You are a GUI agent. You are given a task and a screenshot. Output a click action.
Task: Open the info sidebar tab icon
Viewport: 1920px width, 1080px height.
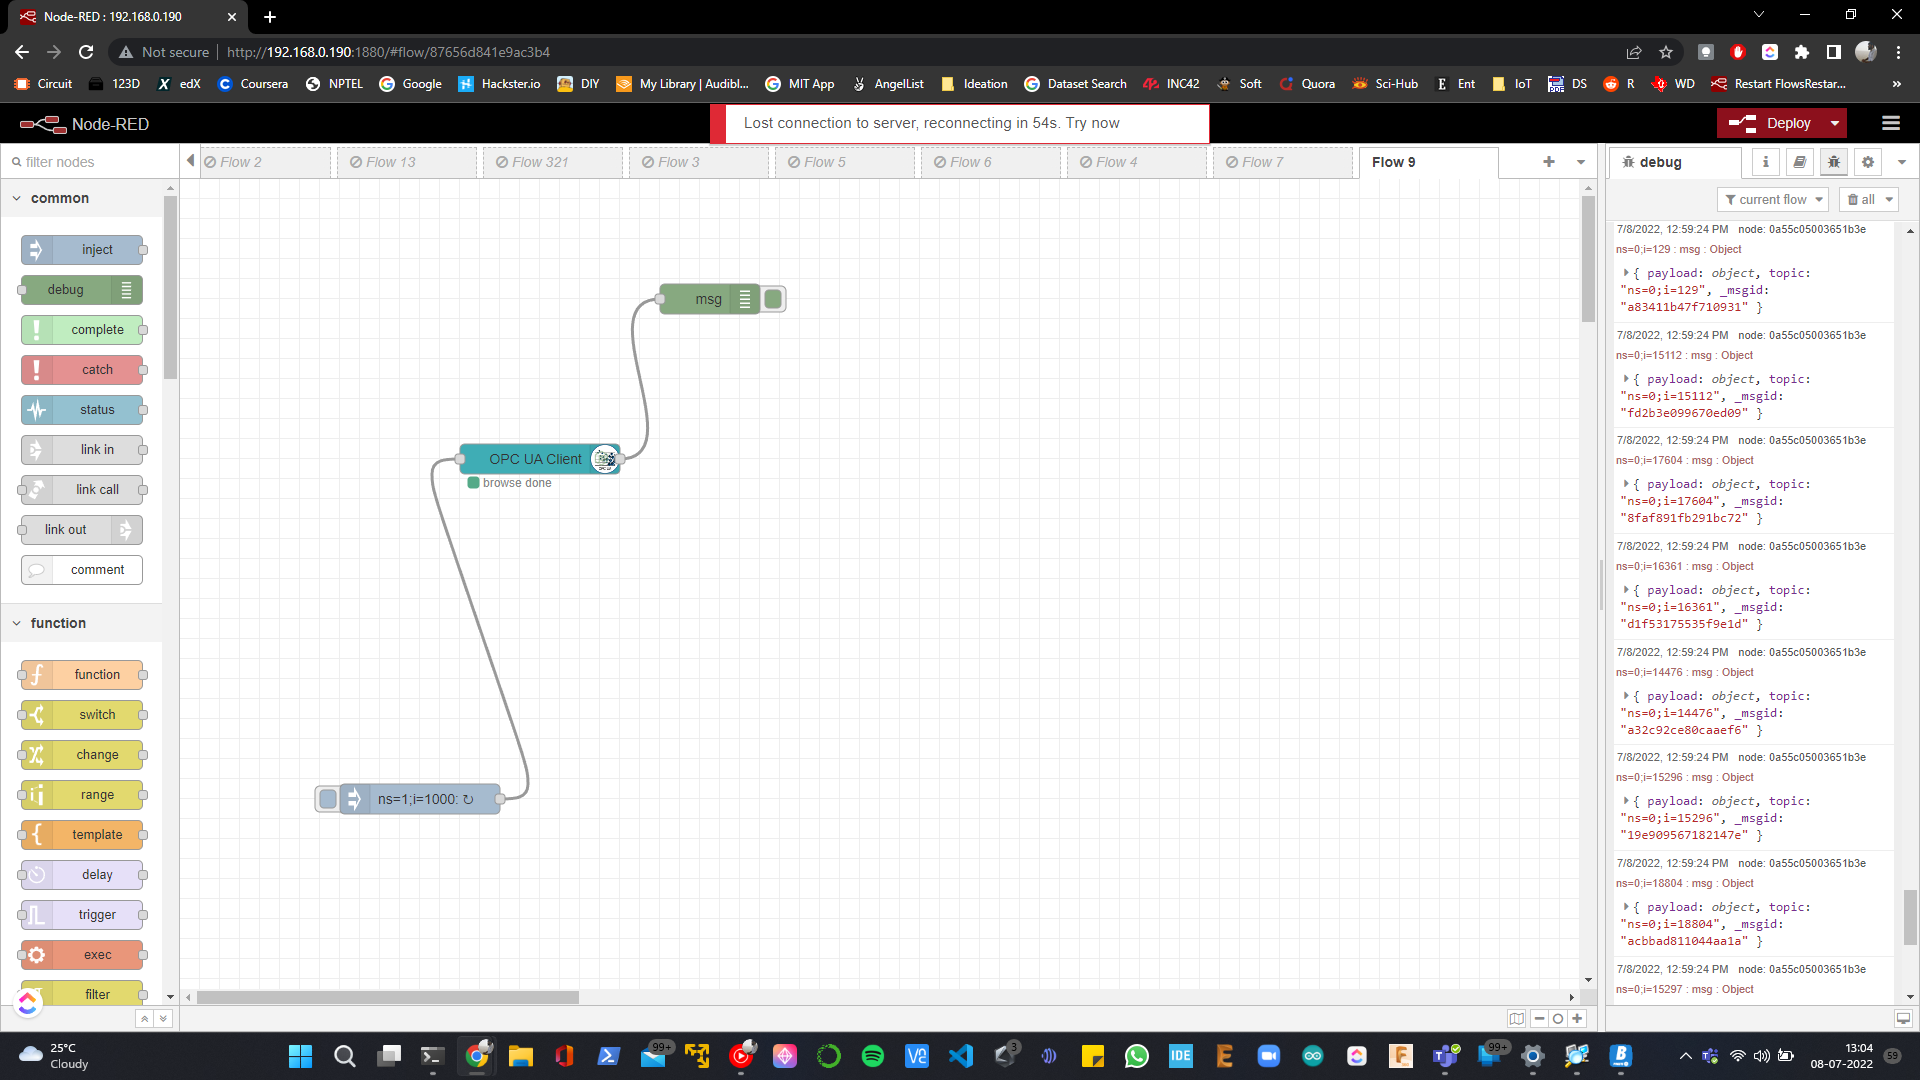click(1766, 162)
